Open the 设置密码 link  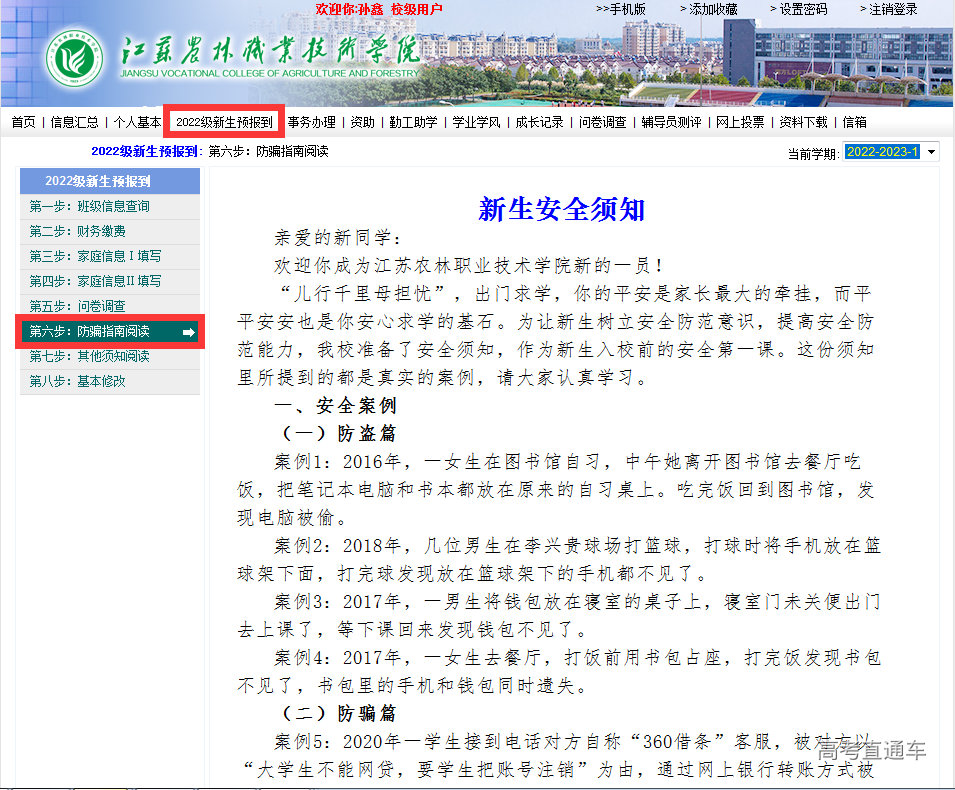click(798, 9)
